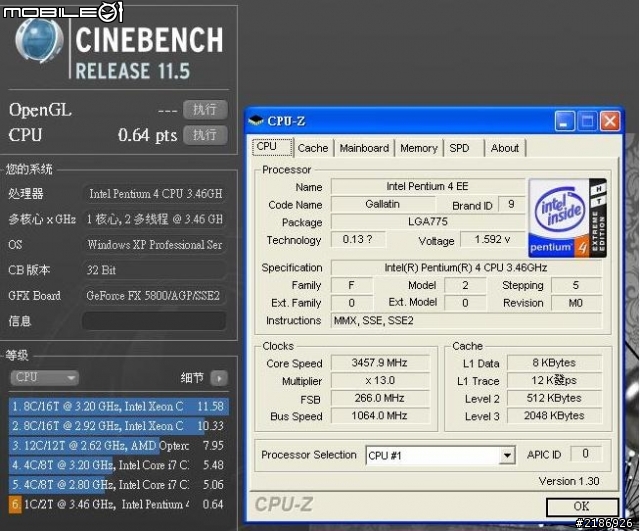The width and height of the screenshot is (640, 531).
Task: Select ranking row 4 Intel Core i7 5.48
Action: [x=118, y=465]
